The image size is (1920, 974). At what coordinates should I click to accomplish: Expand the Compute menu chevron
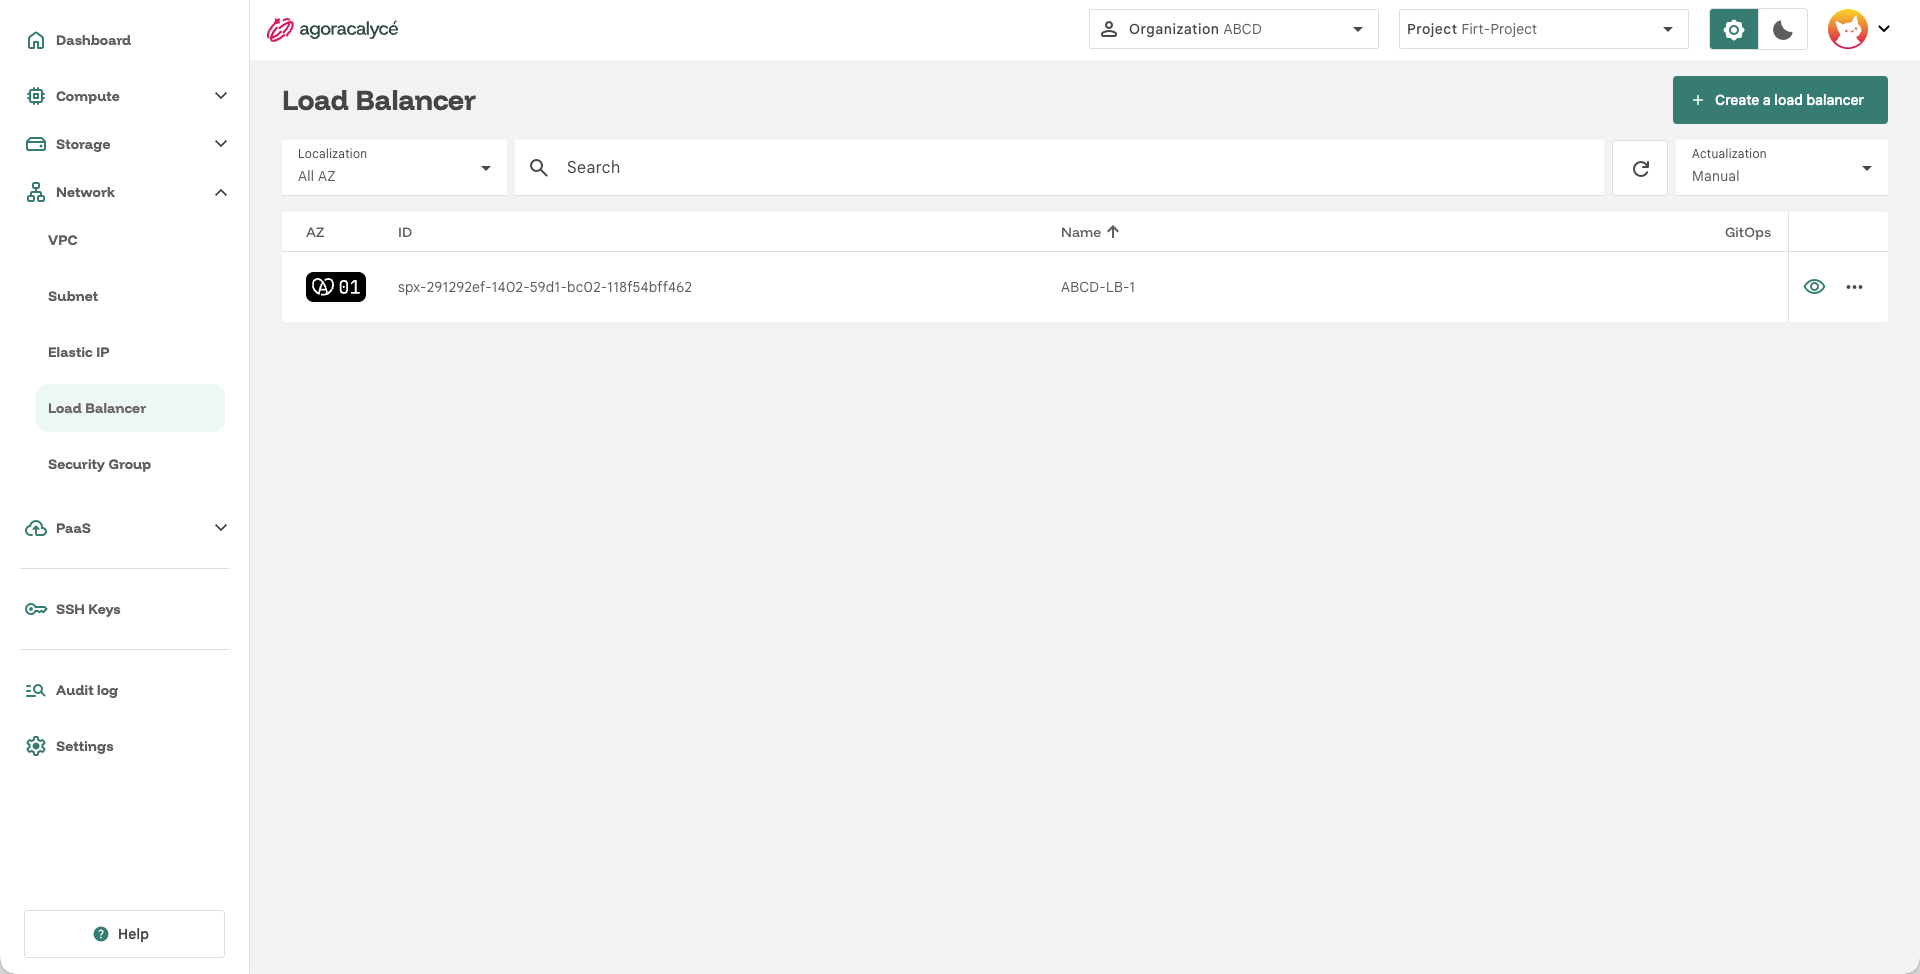pos(221,96)
